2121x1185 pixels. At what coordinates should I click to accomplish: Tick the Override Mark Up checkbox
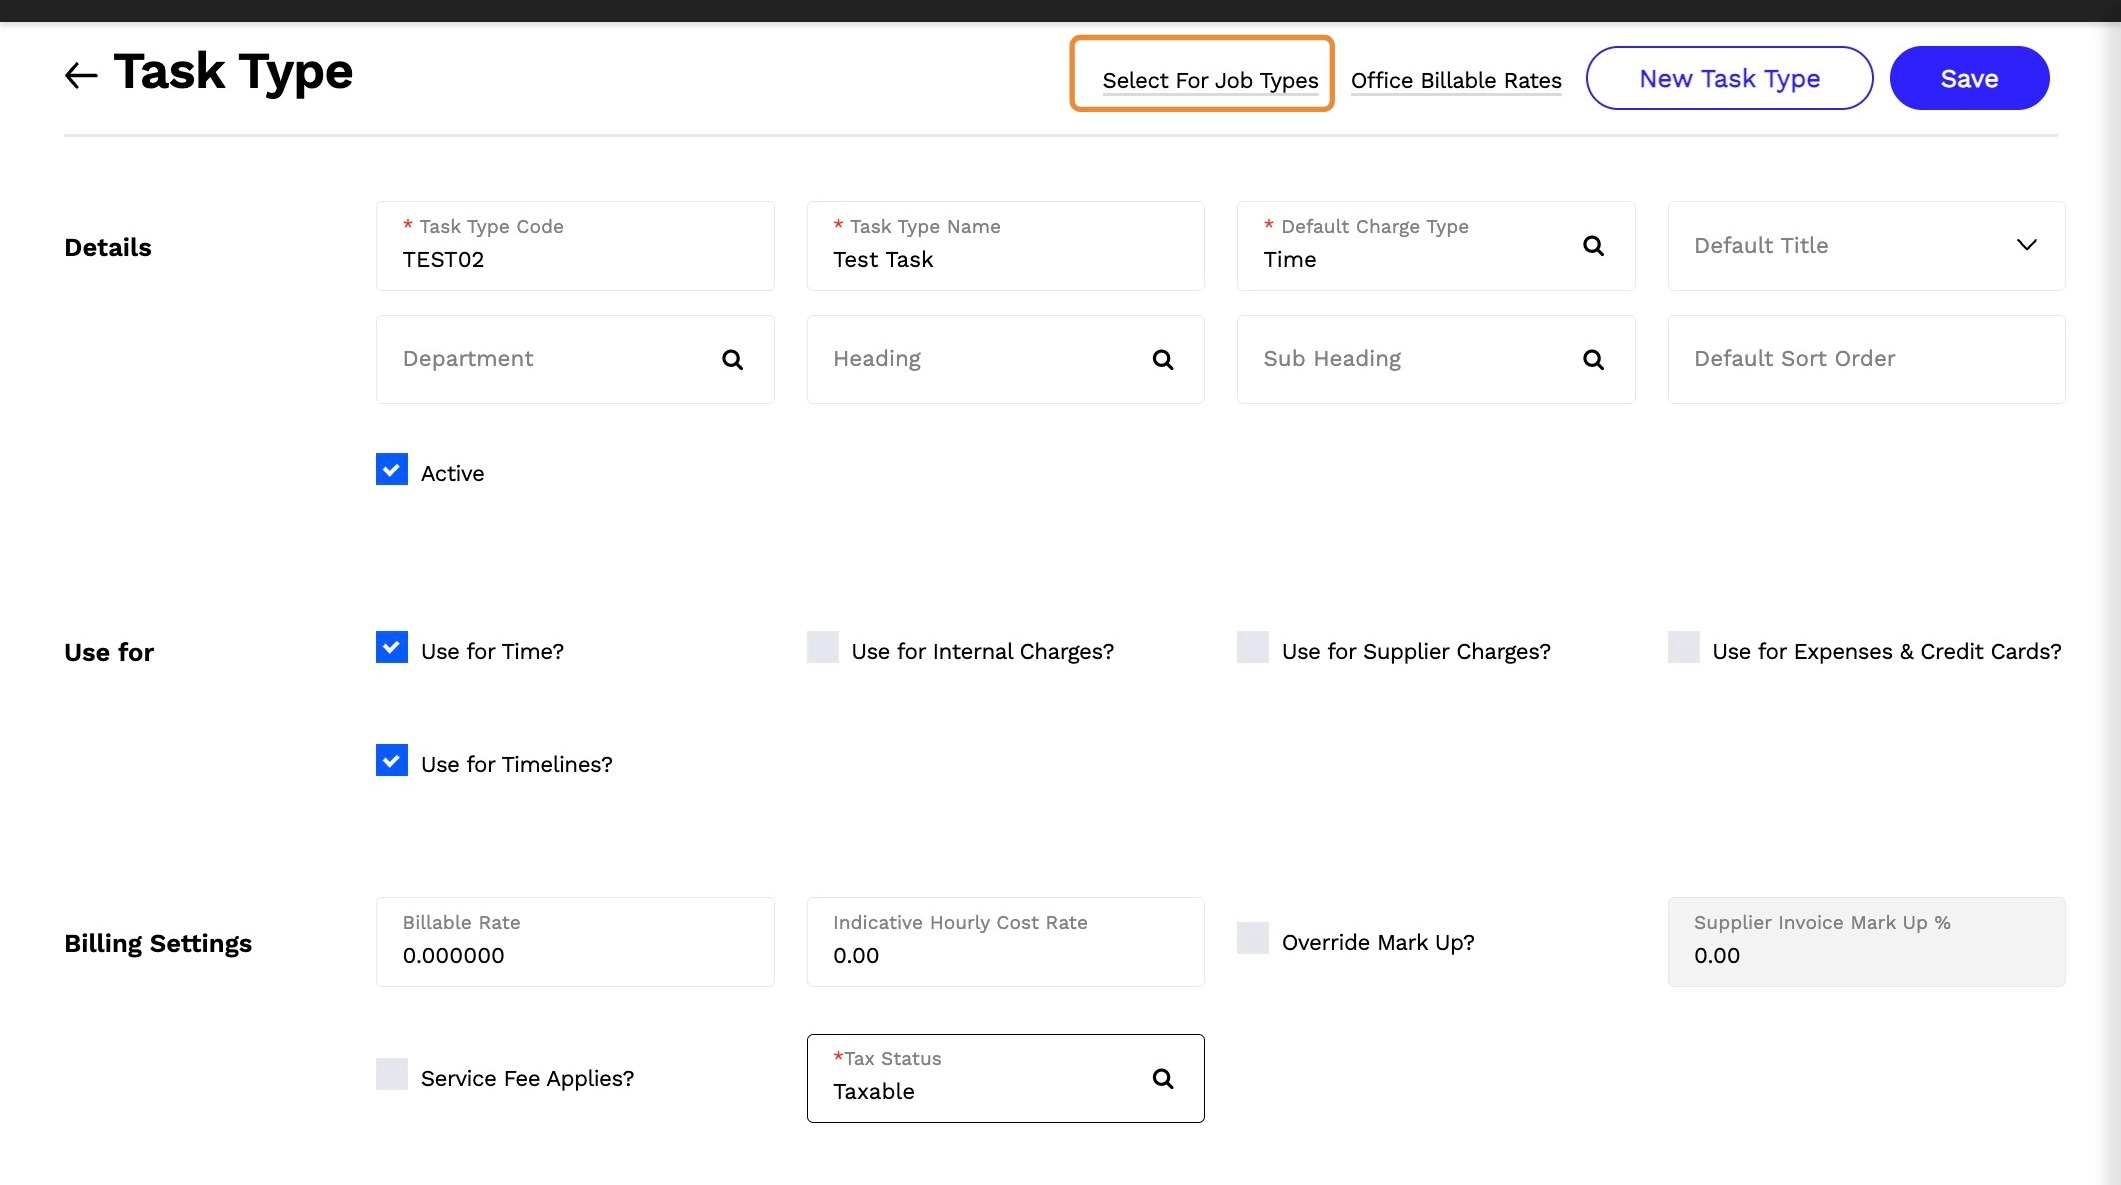(x=1253, y=939)
